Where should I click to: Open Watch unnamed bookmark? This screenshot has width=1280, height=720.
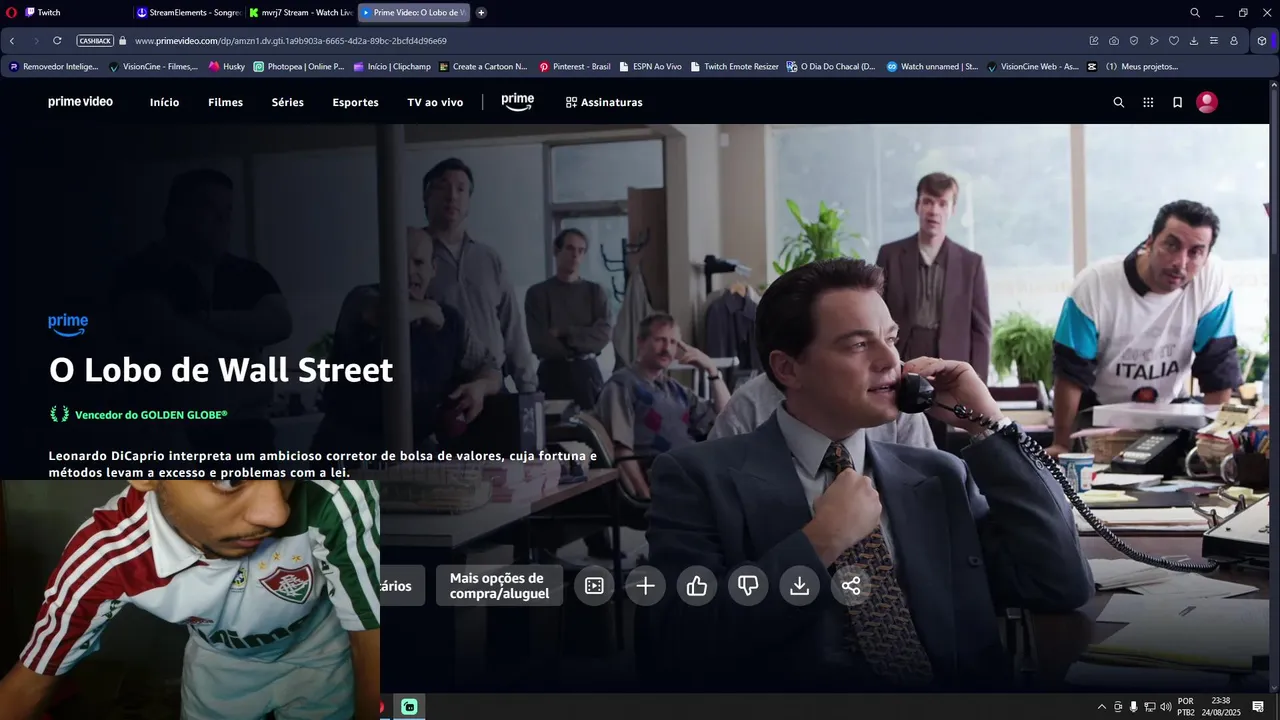coord(932,67)
